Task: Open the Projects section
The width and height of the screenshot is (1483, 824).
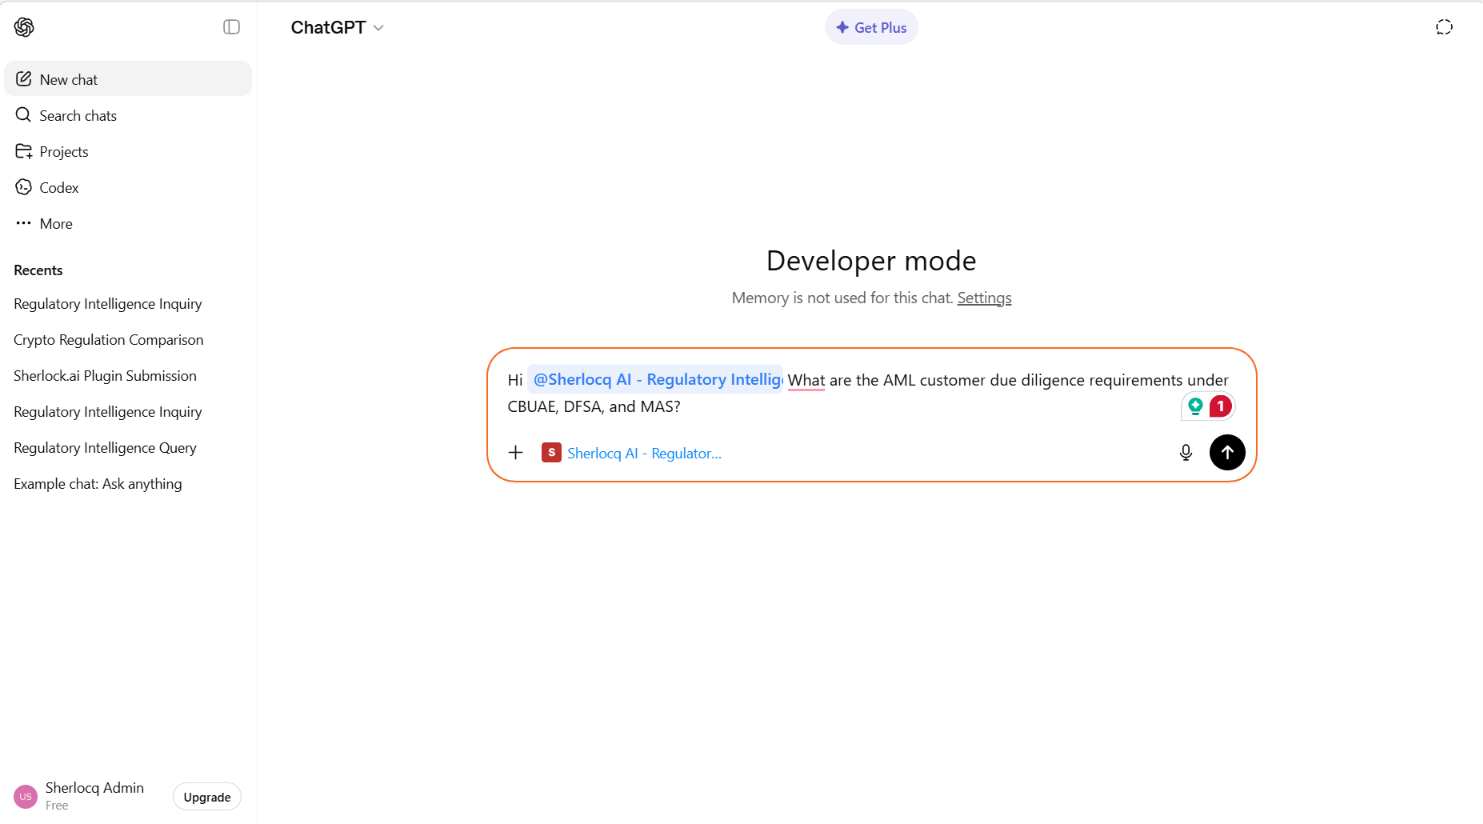Action: pos(128,151)
